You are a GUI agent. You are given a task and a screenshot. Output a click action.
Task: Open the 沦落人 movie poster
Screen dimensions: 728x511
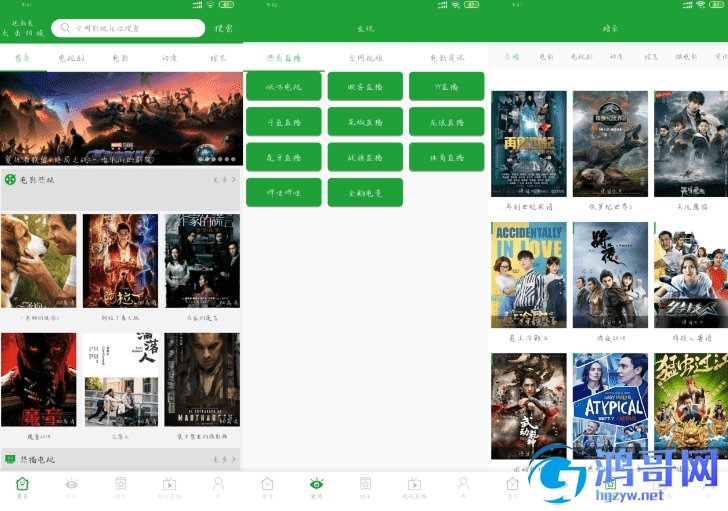pyautogui.click(x=120, y=380)
